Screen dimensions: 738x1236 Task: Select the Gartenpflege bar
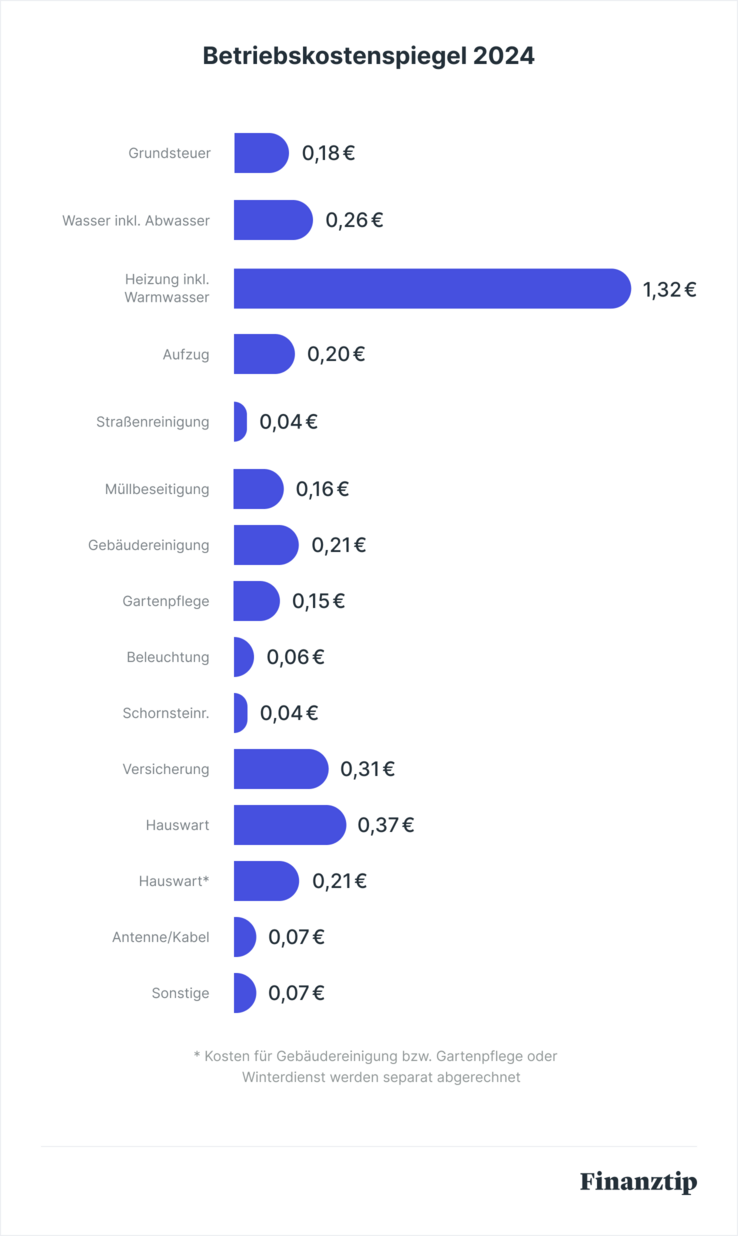(x=256, y=601)
